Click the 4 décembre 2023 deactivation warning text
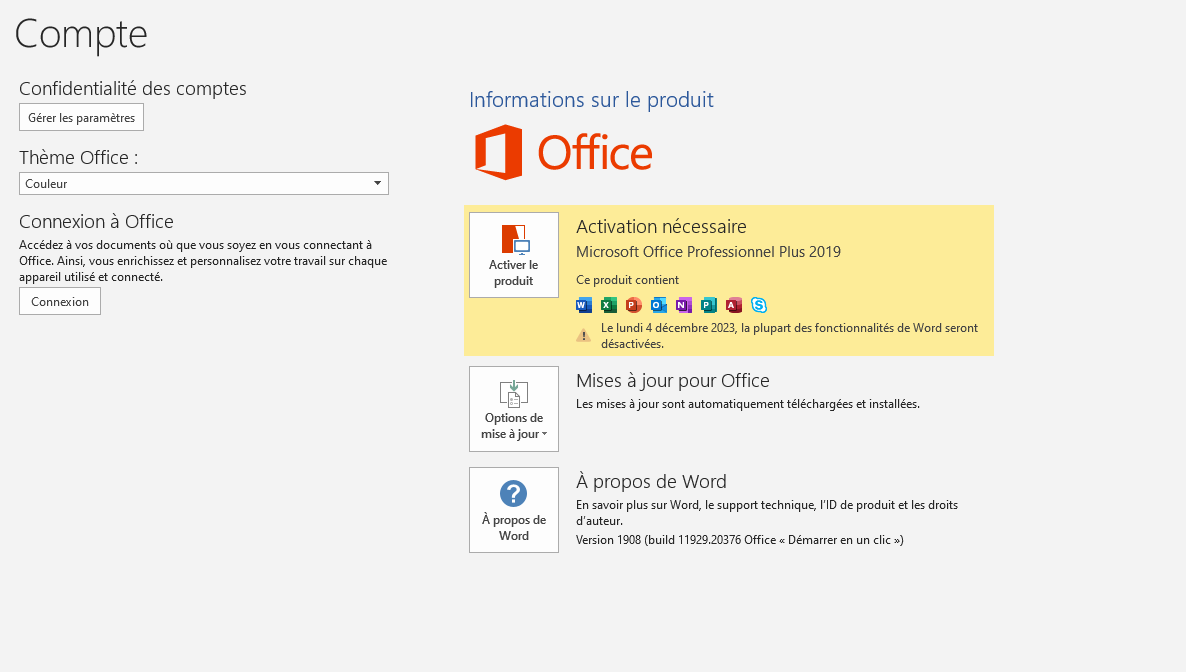 pos(789,335)
